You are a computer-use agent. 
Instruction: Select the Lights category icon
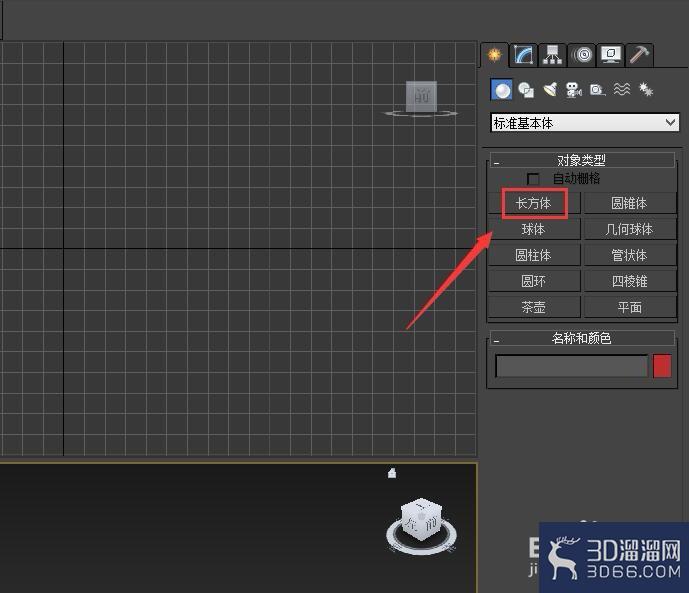[x=550, y=90]
